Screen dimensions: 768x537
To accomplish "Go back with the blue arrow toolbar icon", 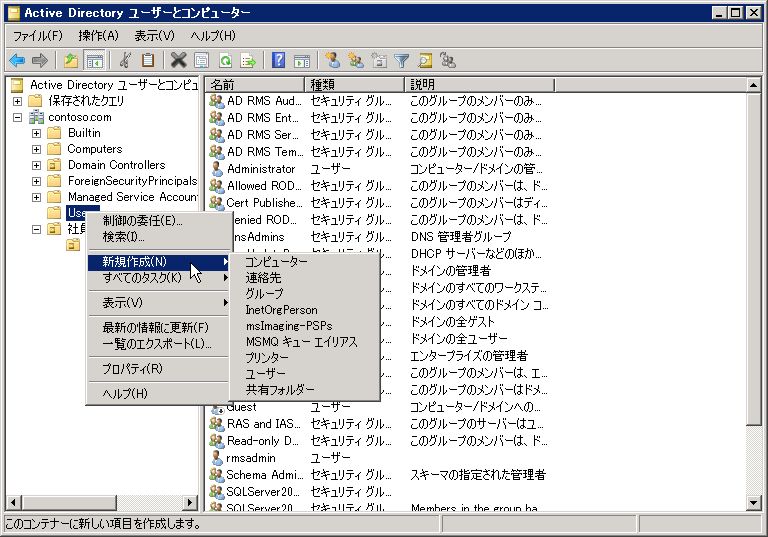I will pos(17,61).
